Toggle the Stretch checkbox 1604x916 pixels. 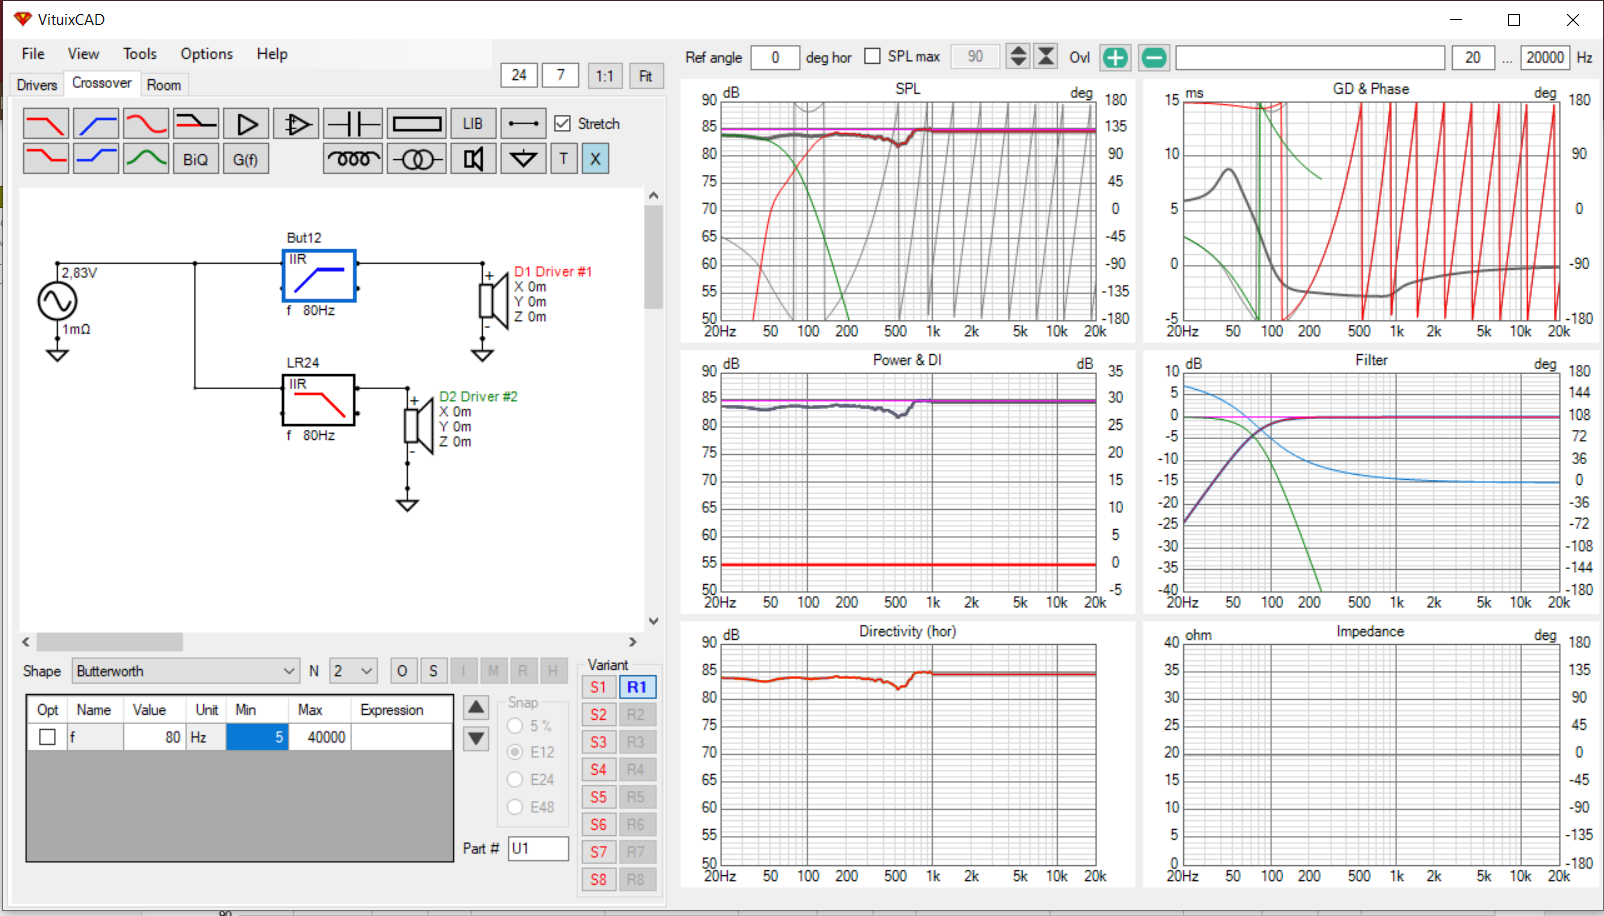562,123
